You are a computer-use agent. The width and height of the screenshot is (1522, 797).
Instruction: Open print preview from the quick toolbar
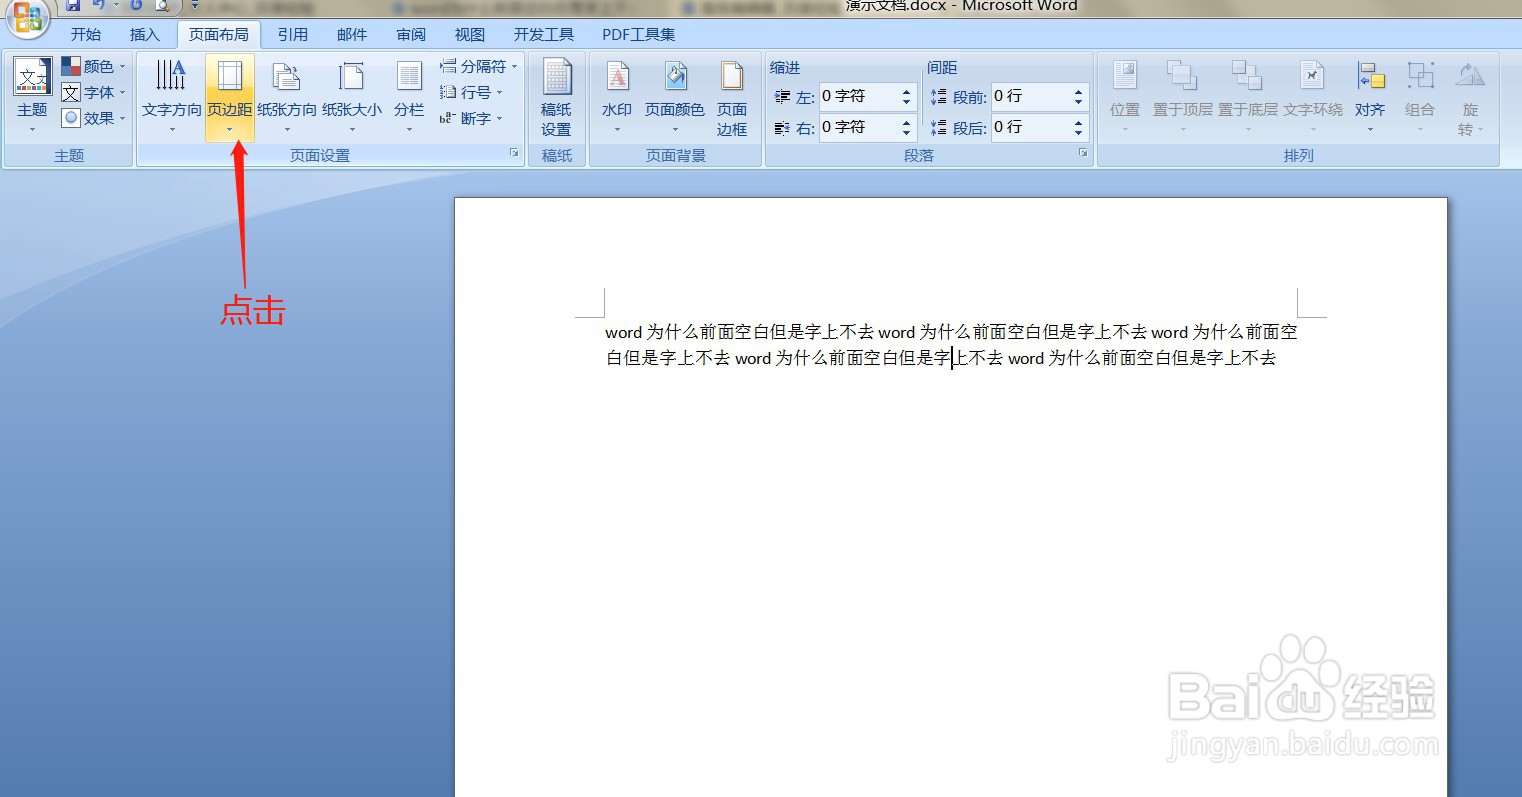(x=161, y=5)
